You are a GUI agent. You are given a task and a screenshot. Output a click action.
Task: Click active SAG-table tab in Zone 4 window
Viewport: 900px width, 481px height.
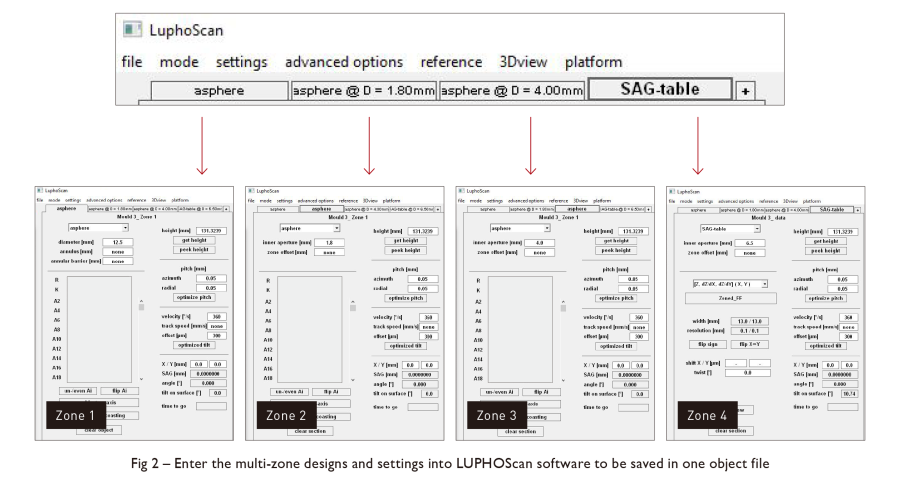(832, 210)
